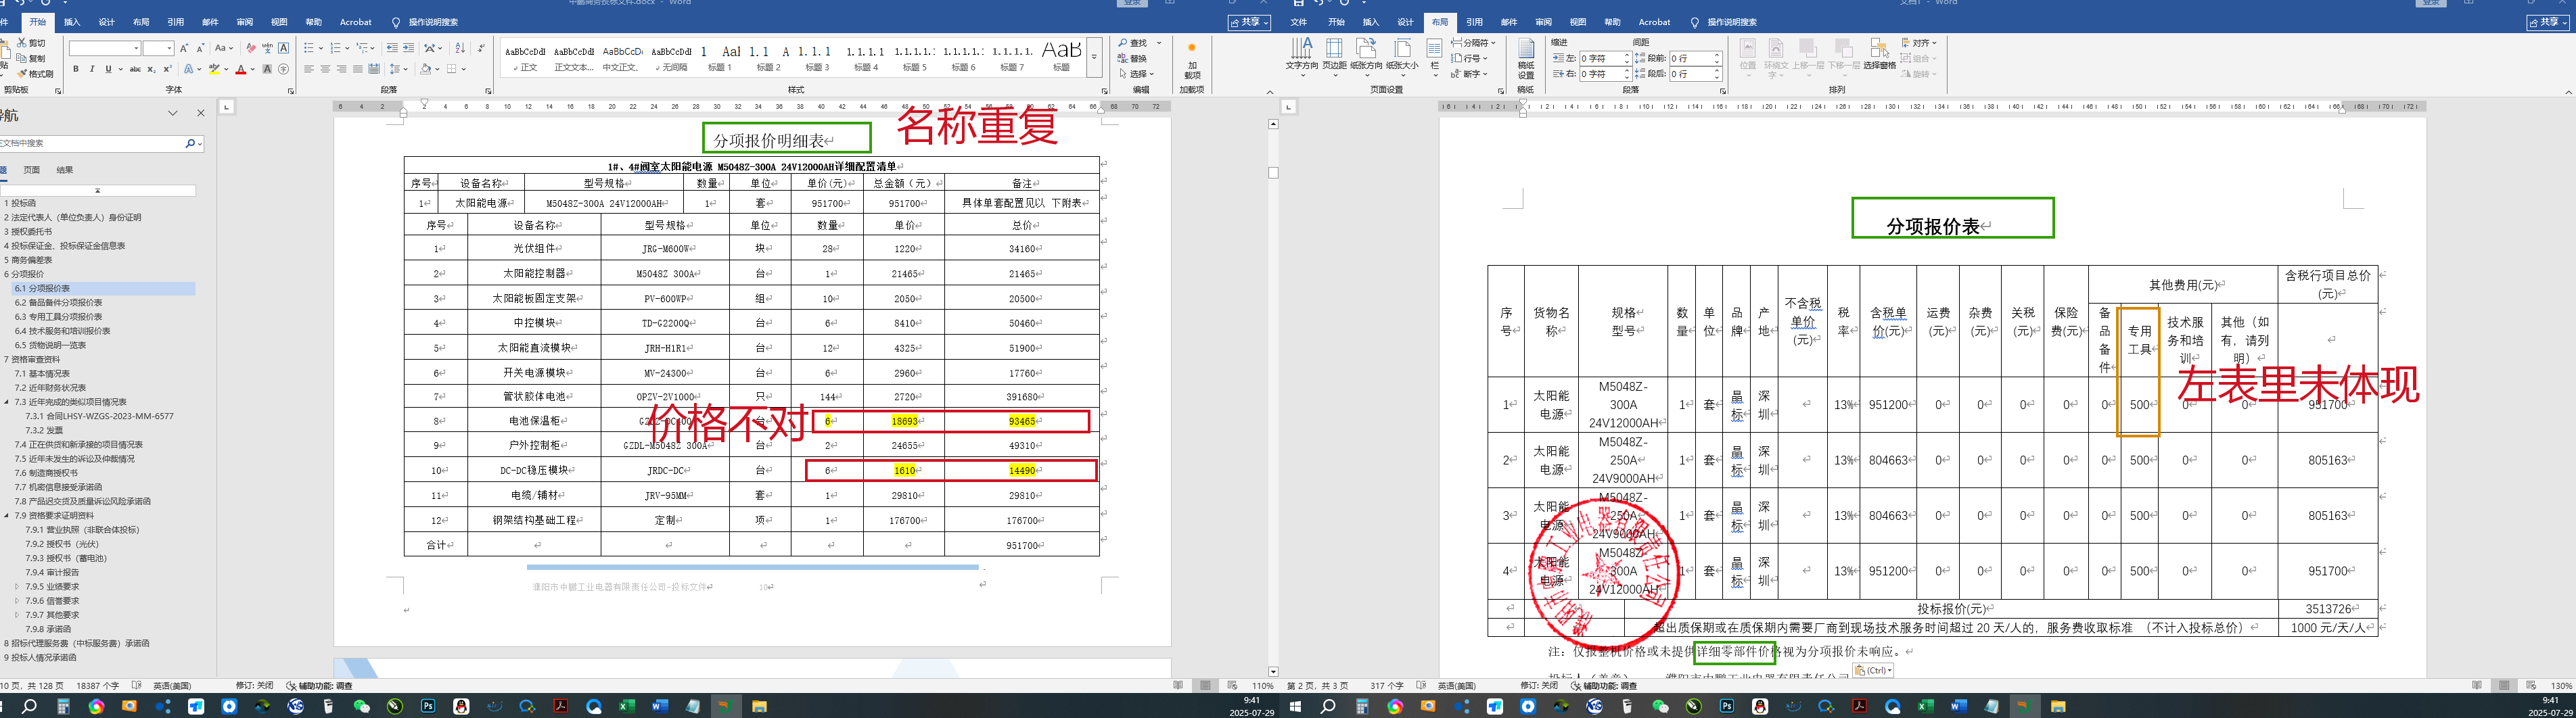2576x718 pixels.
Task: Expand 7.9.5 业绩要求 in navigation pane
Action: point(17,587)
